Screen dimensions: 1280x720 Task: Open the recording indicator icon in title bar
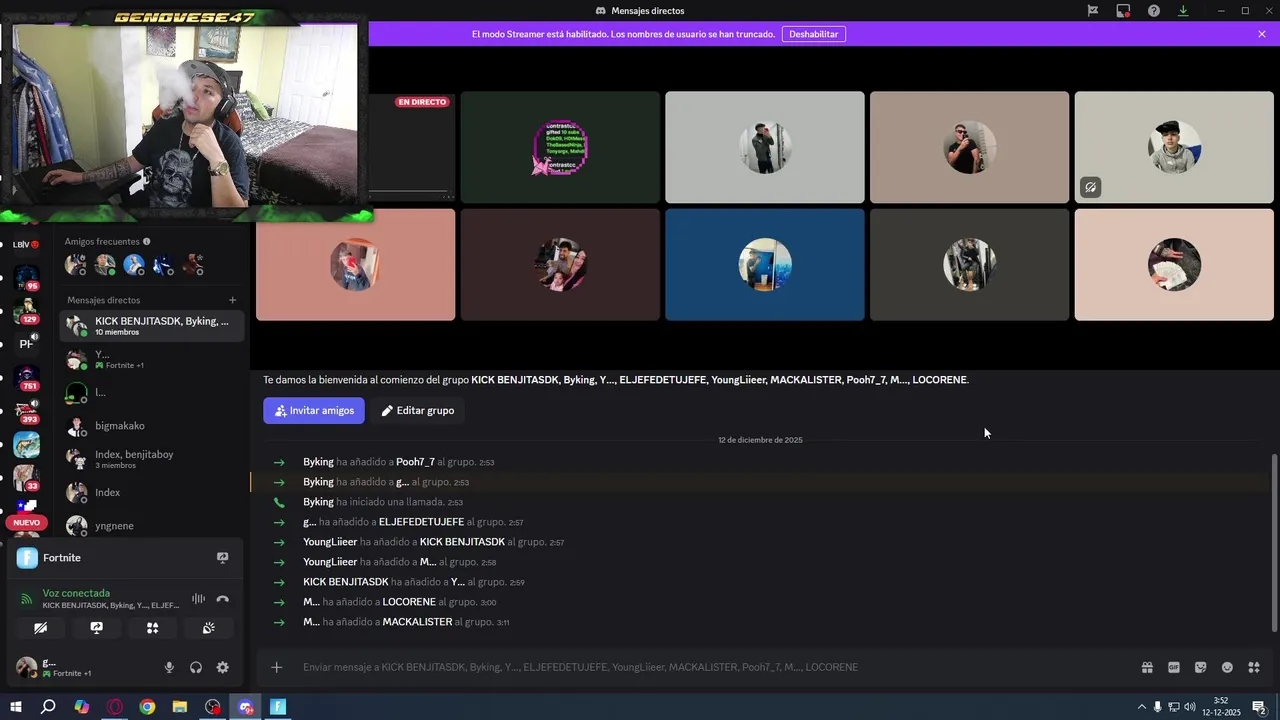tap(1123, 11)
